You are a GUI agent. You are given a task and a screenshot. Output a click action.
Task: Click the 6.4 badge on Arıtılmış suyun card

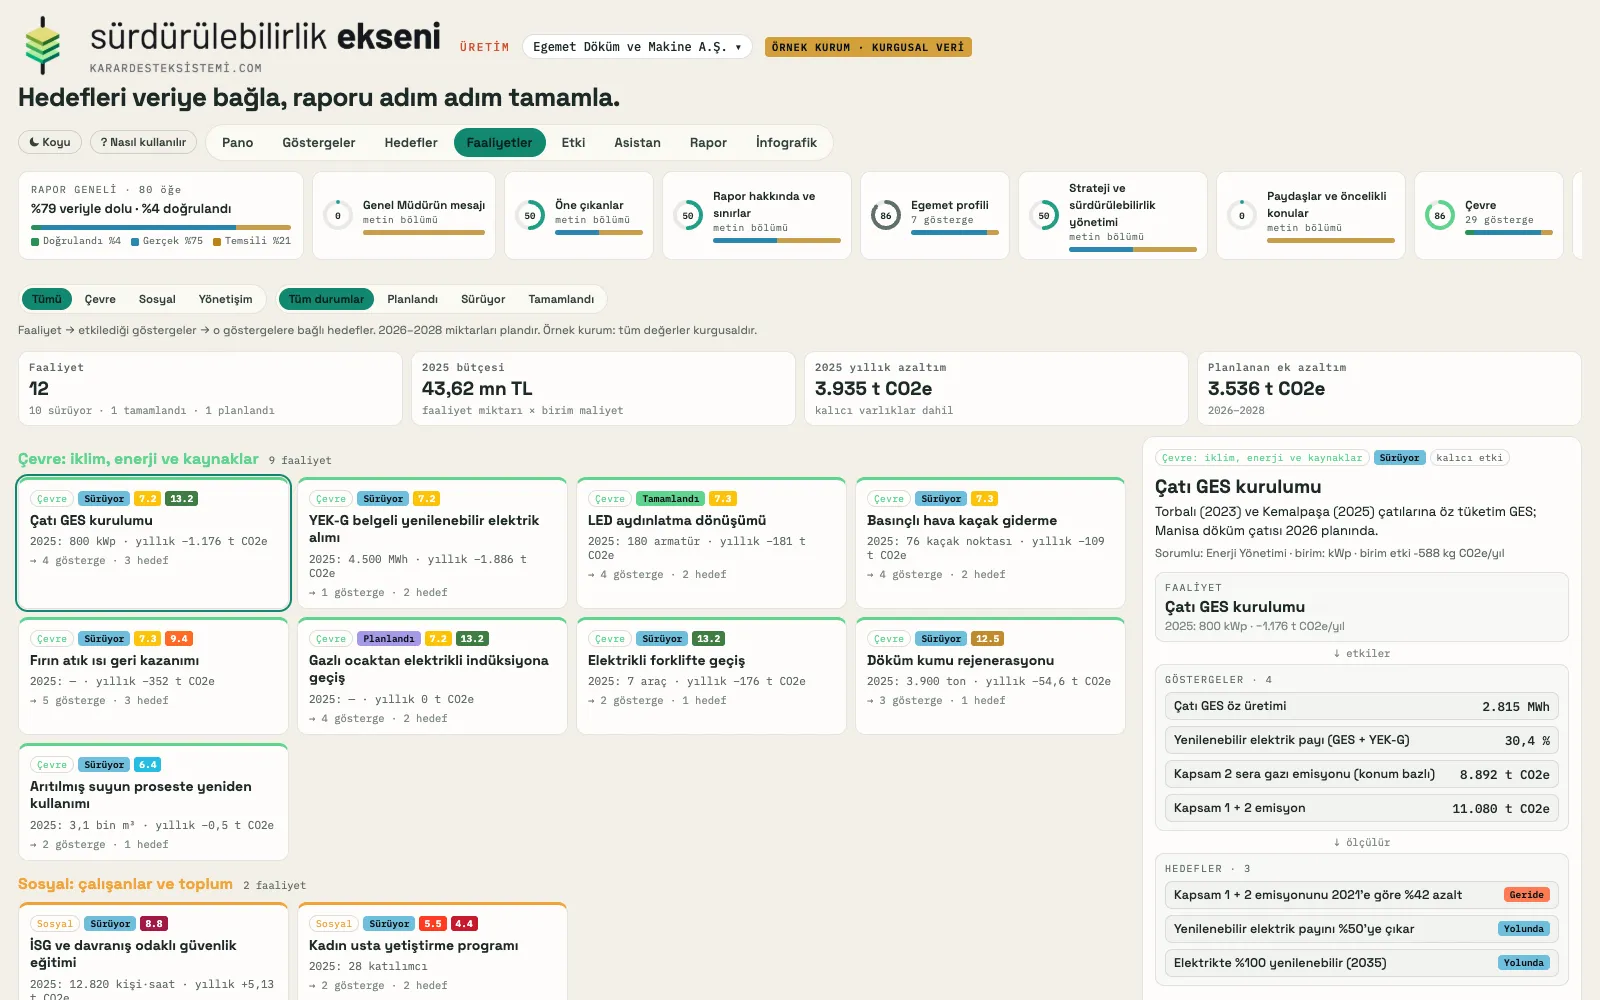pyautogui.click(x=148, y=764)
